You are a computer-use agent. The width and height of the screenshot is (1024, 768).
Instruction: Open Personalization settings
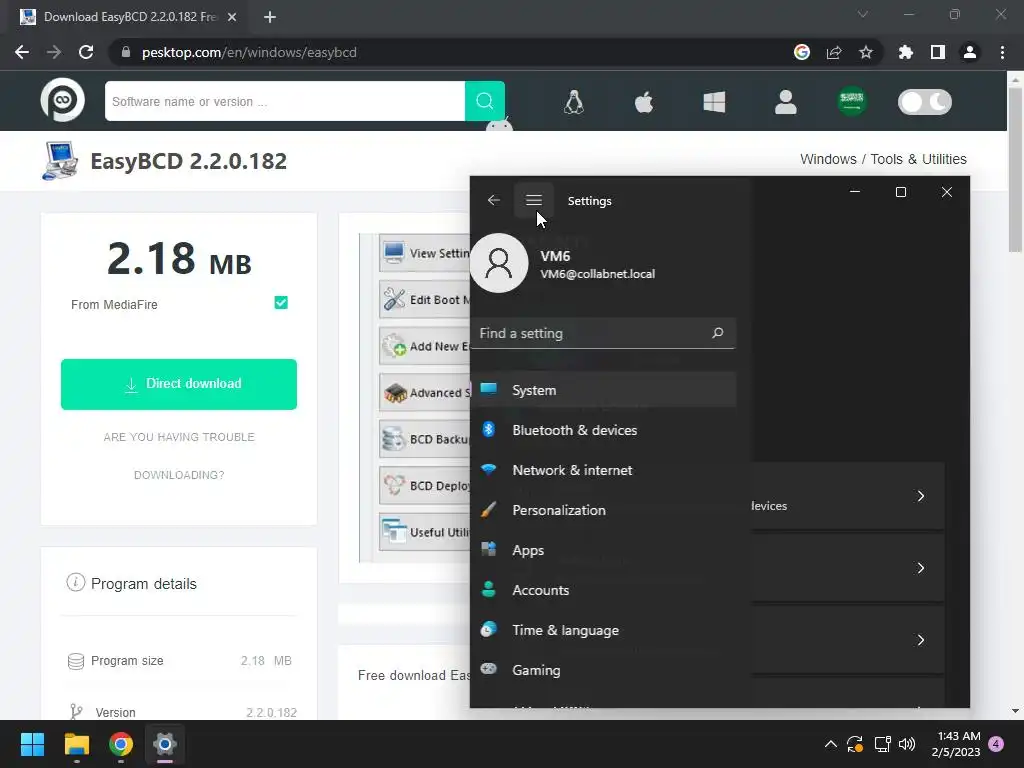pos(604,510)
